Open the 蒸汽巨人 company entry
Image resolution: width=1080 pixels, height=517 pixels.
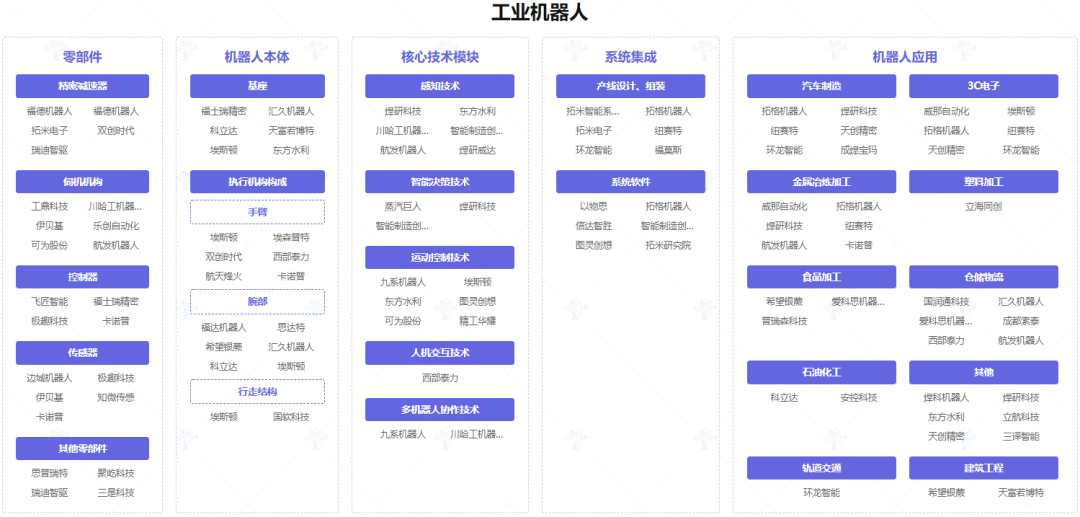point(403,207)
